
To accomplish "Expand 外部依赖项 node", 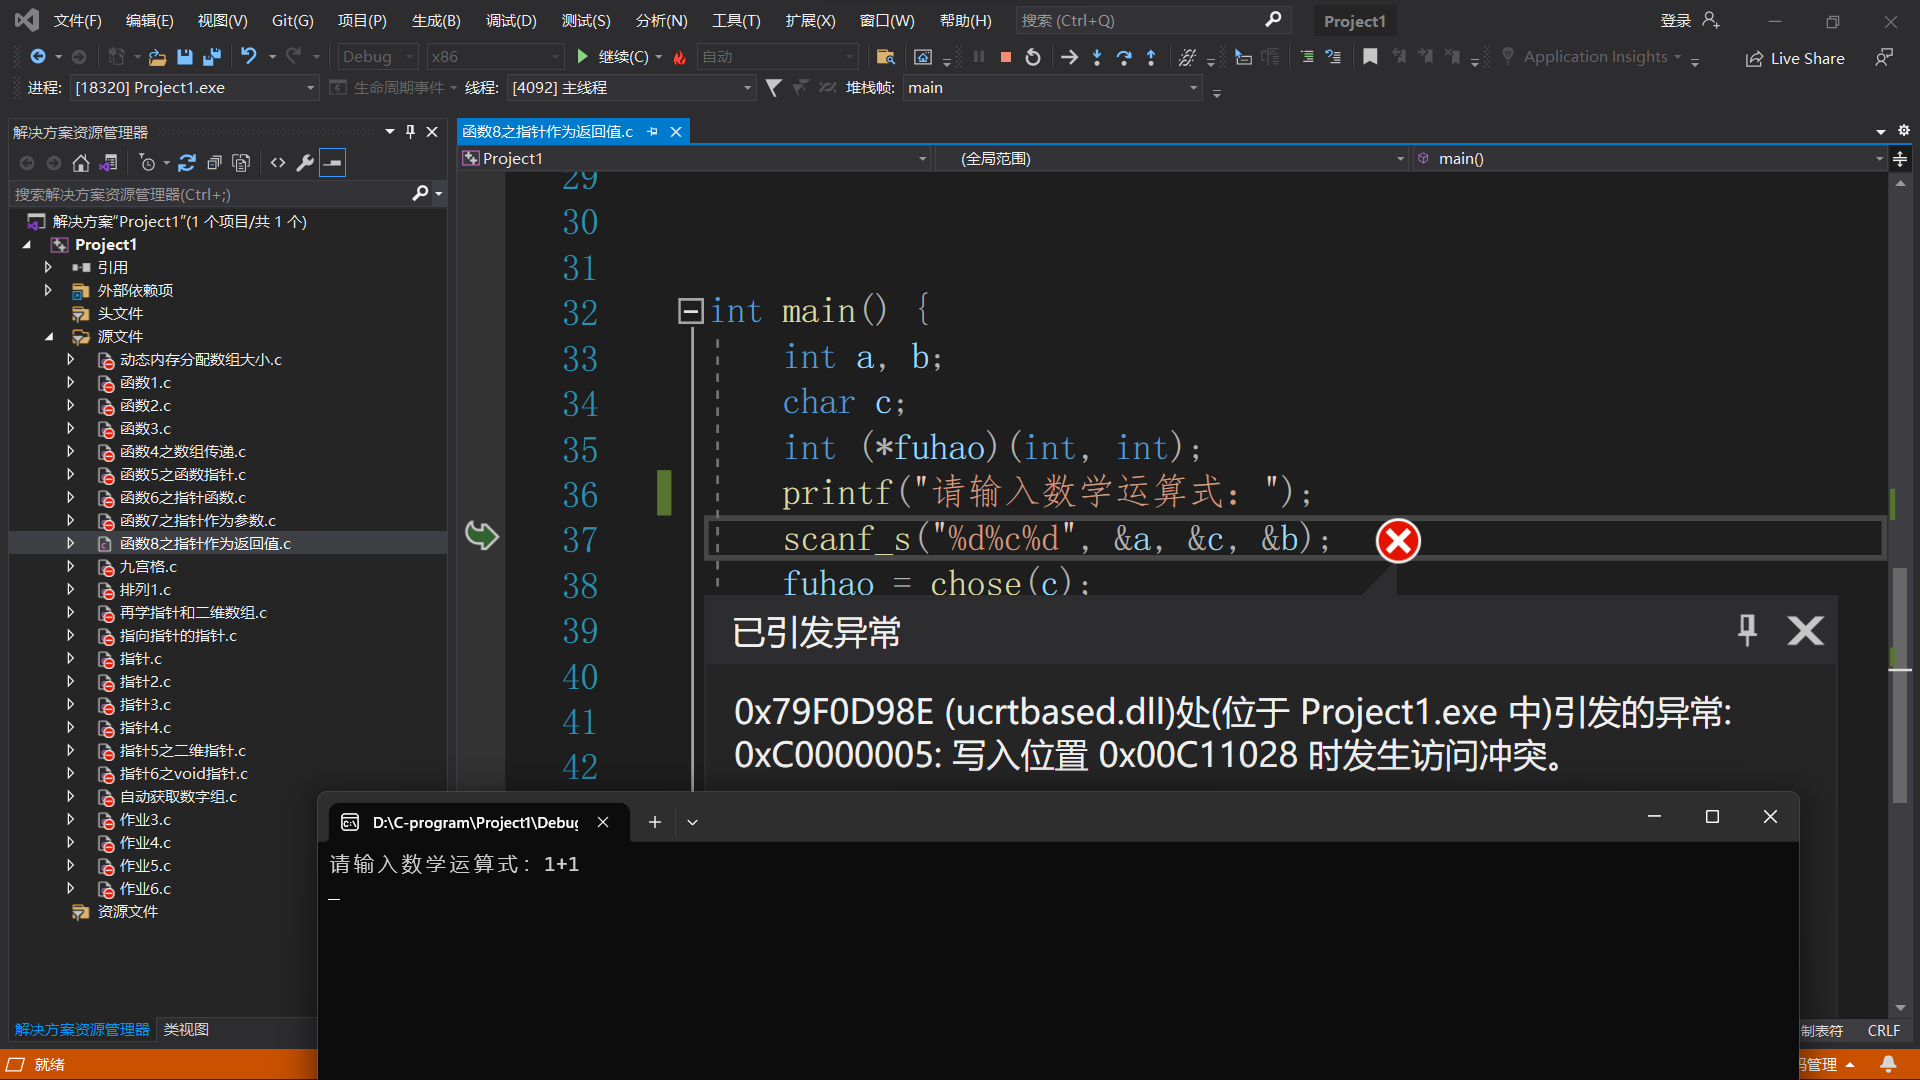I will click(x=47, y=291).
